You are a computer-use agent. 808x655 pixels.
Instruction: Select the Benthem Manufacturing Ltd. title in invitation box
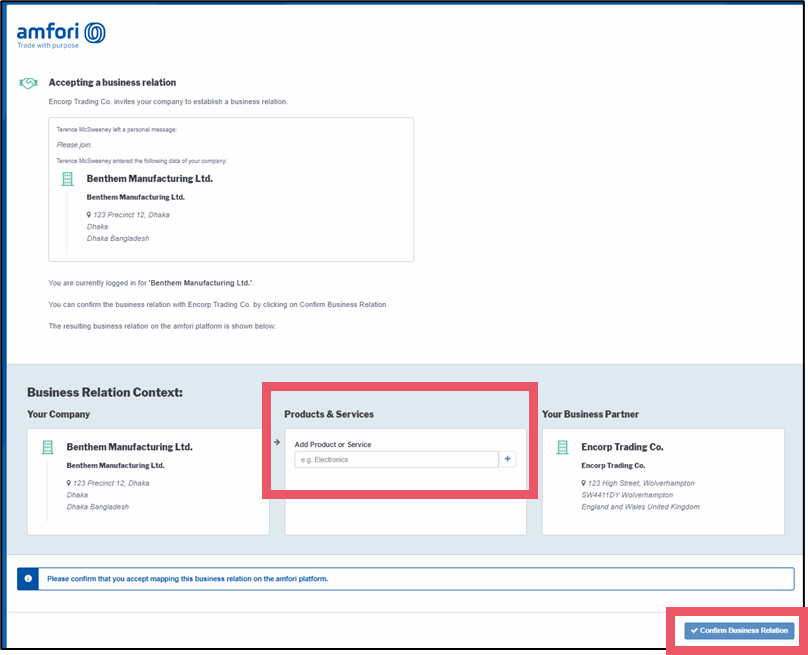(x=149, y=179)
